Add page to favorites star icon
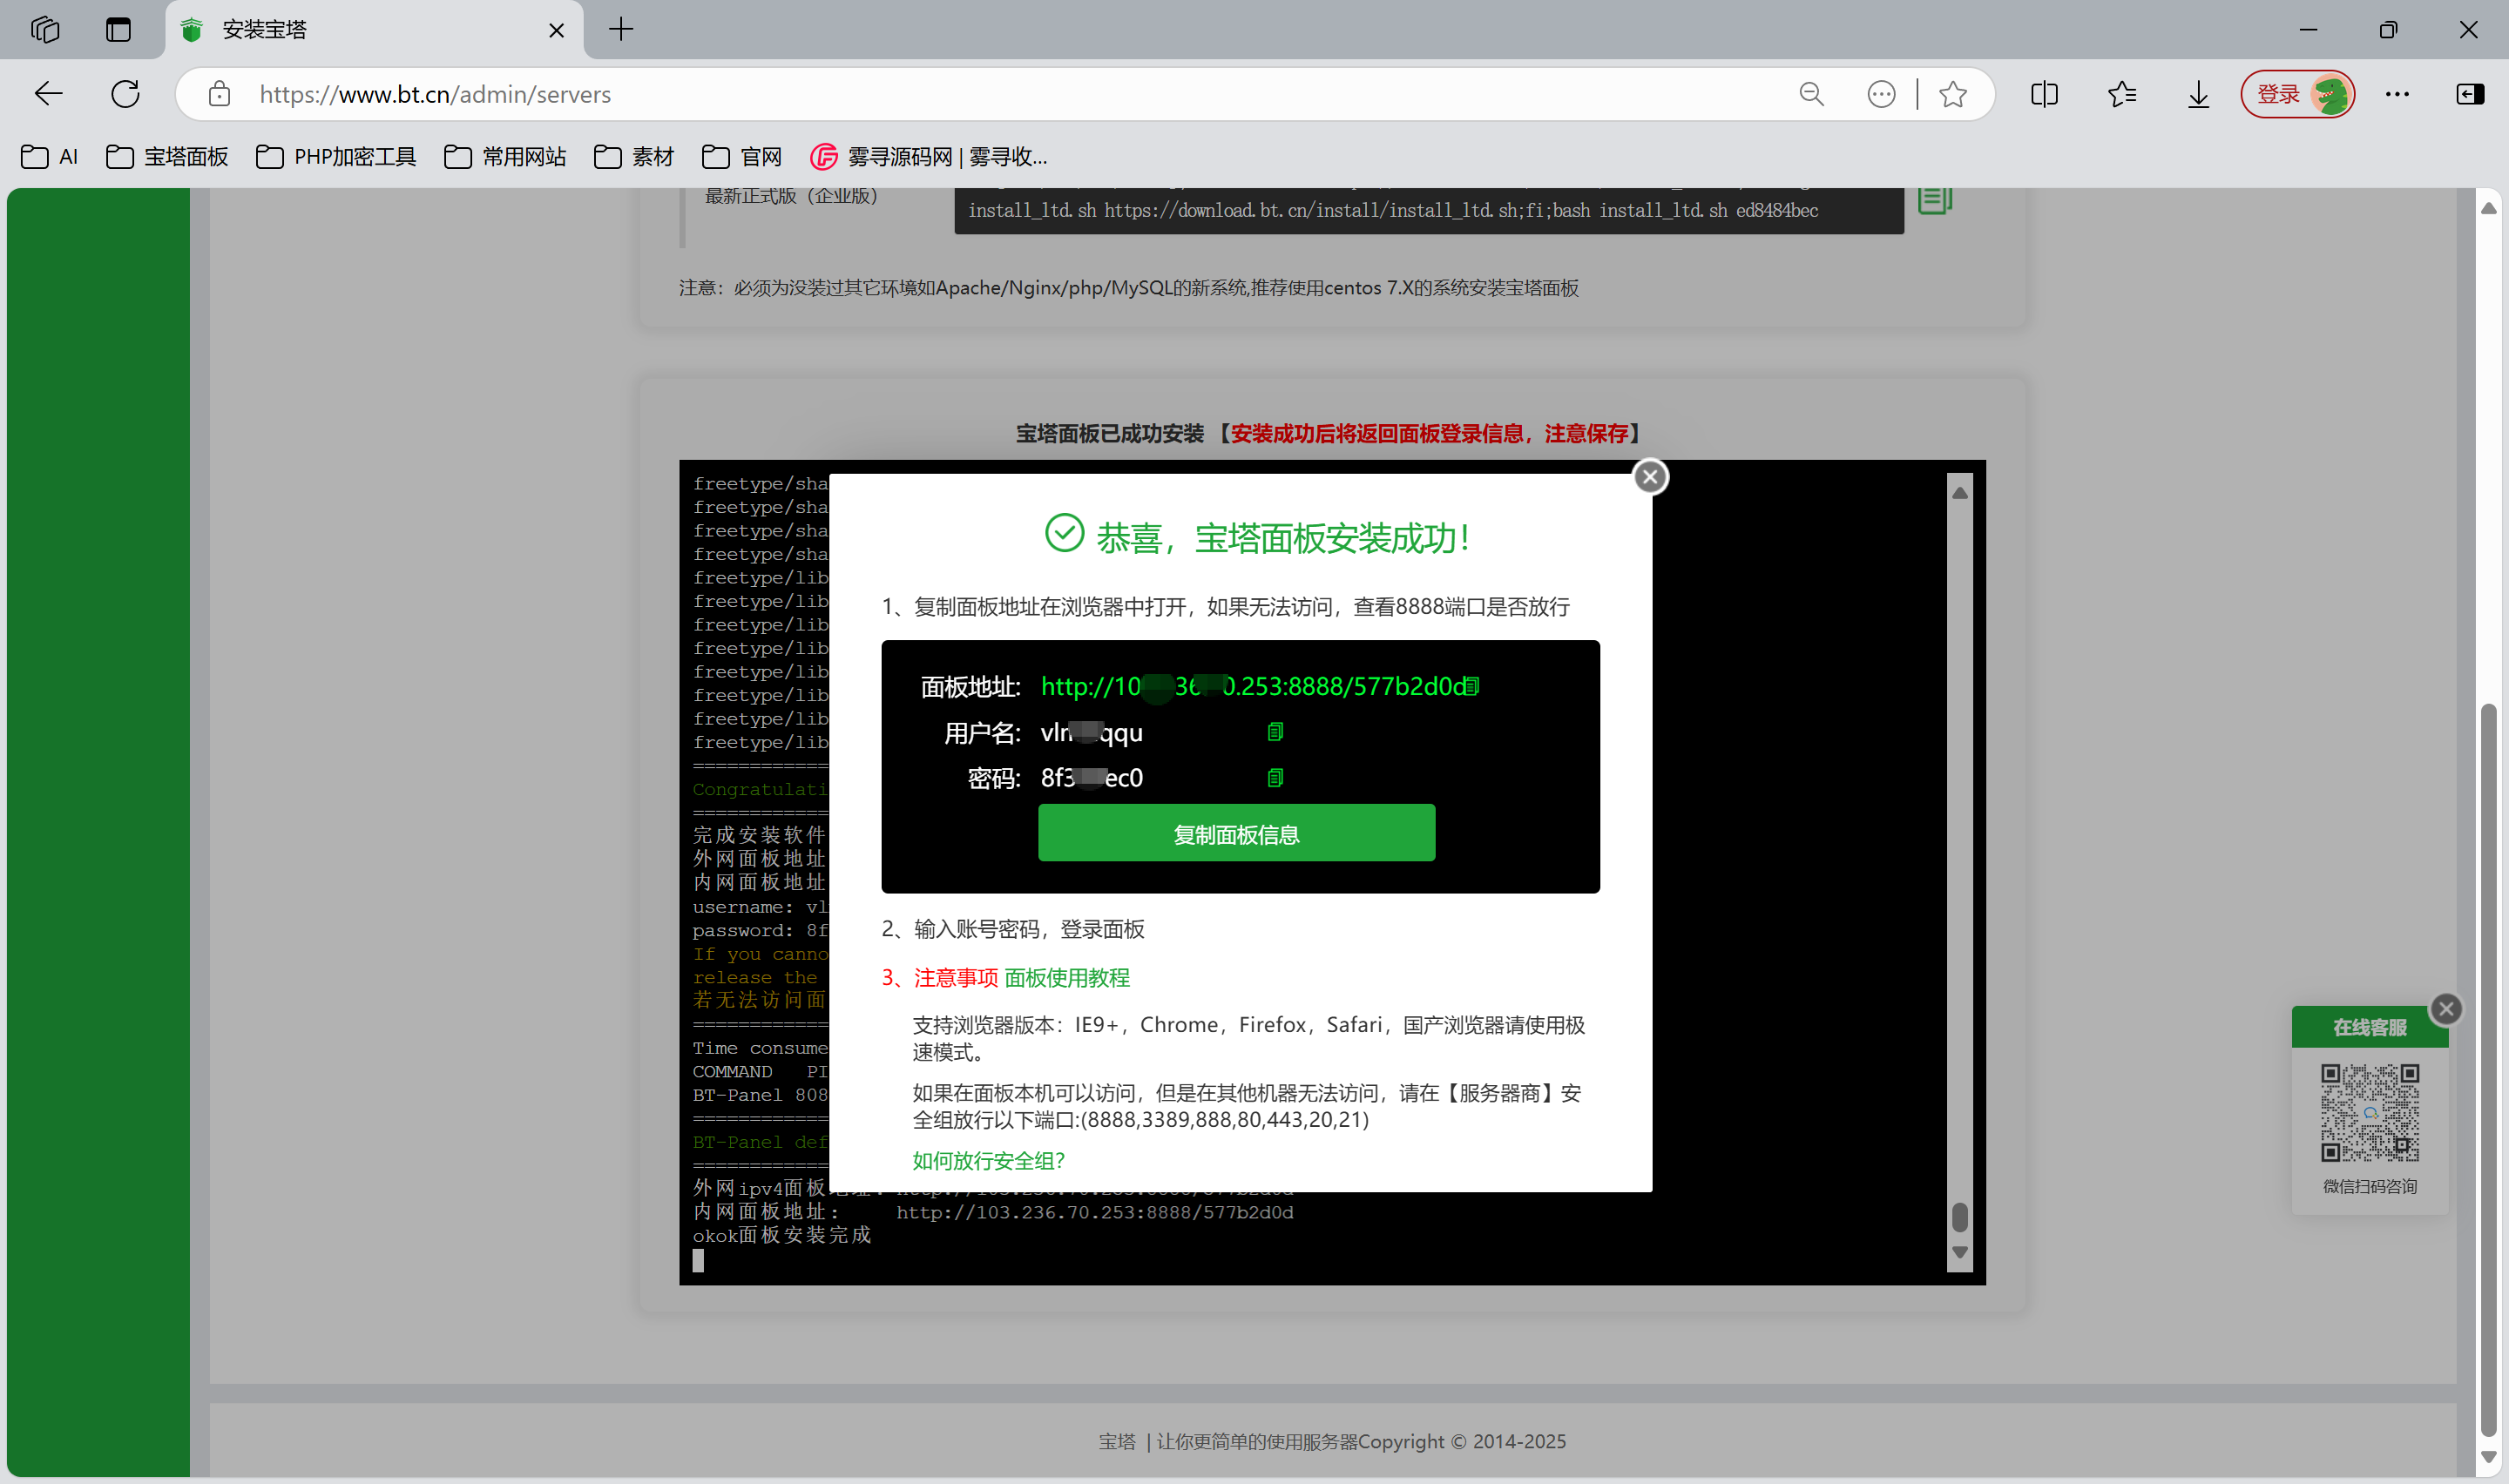 pyautogui.click(x=1953, y=94)
